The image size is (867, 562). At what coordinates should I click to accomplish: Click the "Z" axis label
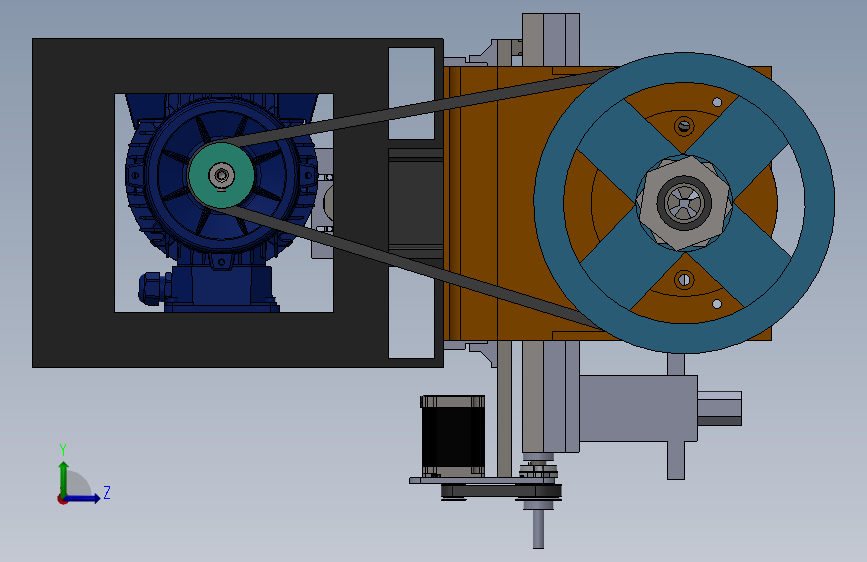pos(107,493)
